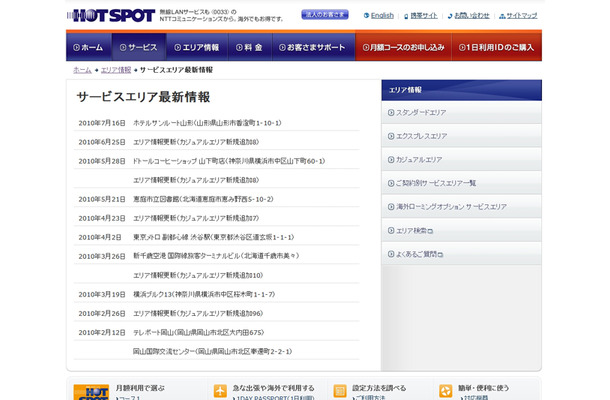This screenshot has width=610, height=400.
Task: Open 1日利用IDのご購入 in the navigation bar
Action: tap(496, 47)
